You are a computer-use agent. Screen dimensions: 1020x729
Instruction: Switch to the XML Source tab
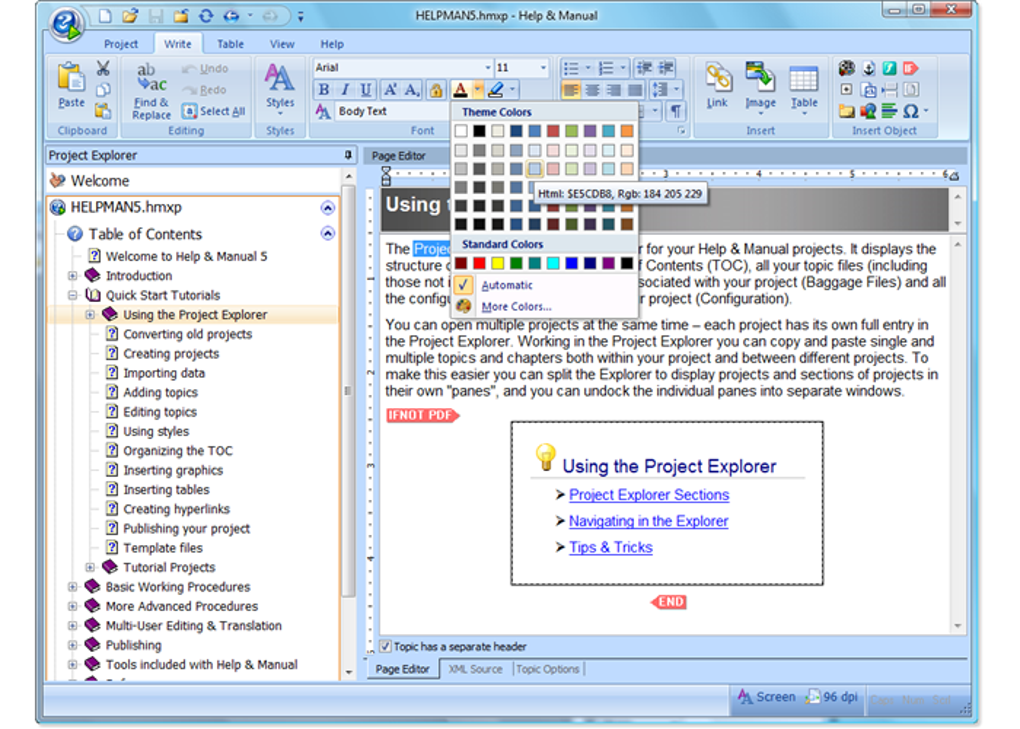pyautogui.click(x=476, y=669)
